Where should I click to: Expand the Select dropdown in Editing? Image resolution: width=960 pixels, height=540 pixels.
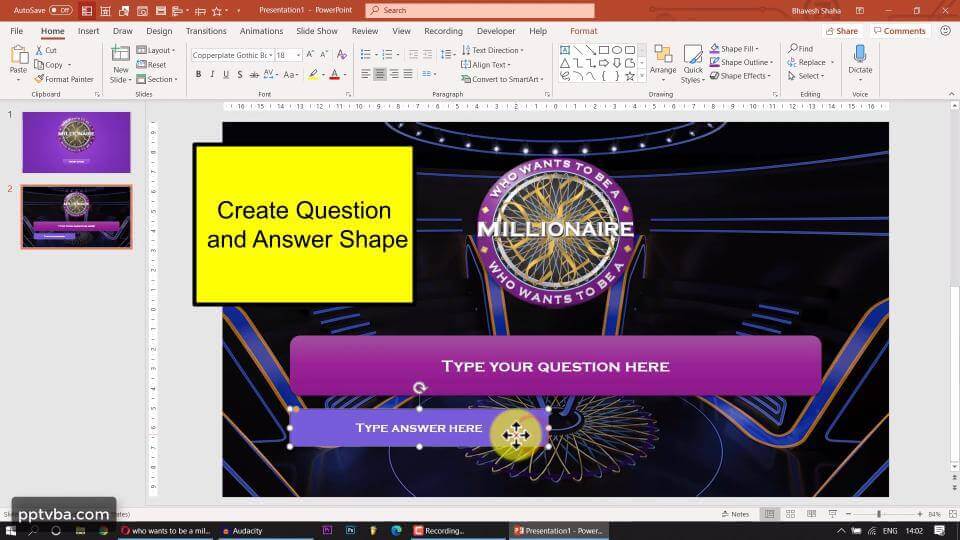click(806, 76)
